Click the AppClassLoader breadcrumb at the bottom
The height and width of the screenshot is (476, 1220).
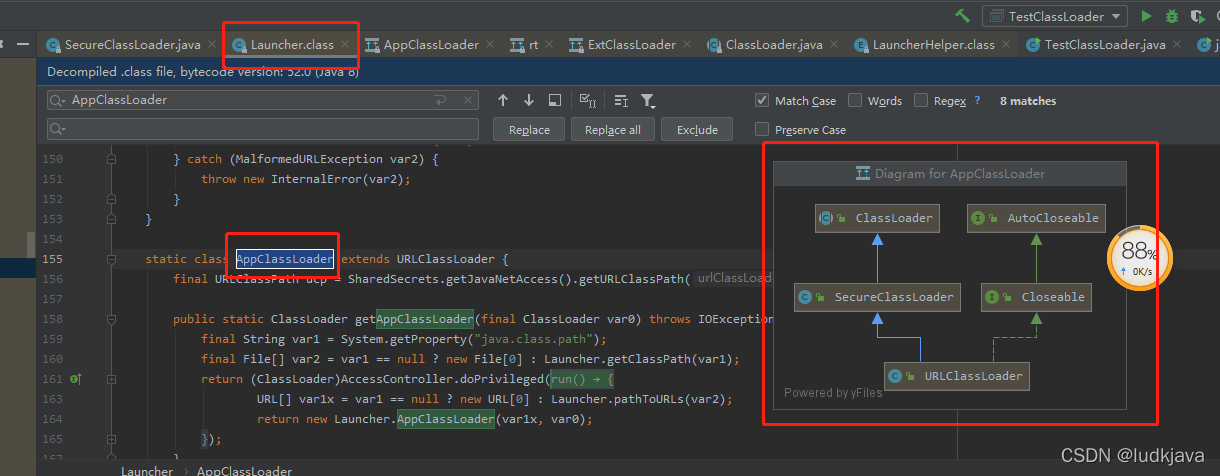[244, 471]
